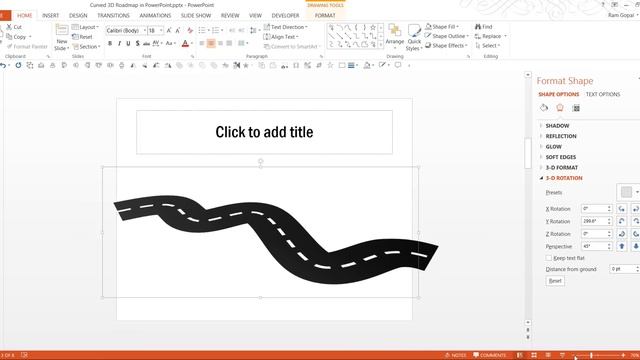The height and width of the screenshot is (360, 640).
Task: Switch to the INSERT ribbon tab
Action: tap(51, 16)
